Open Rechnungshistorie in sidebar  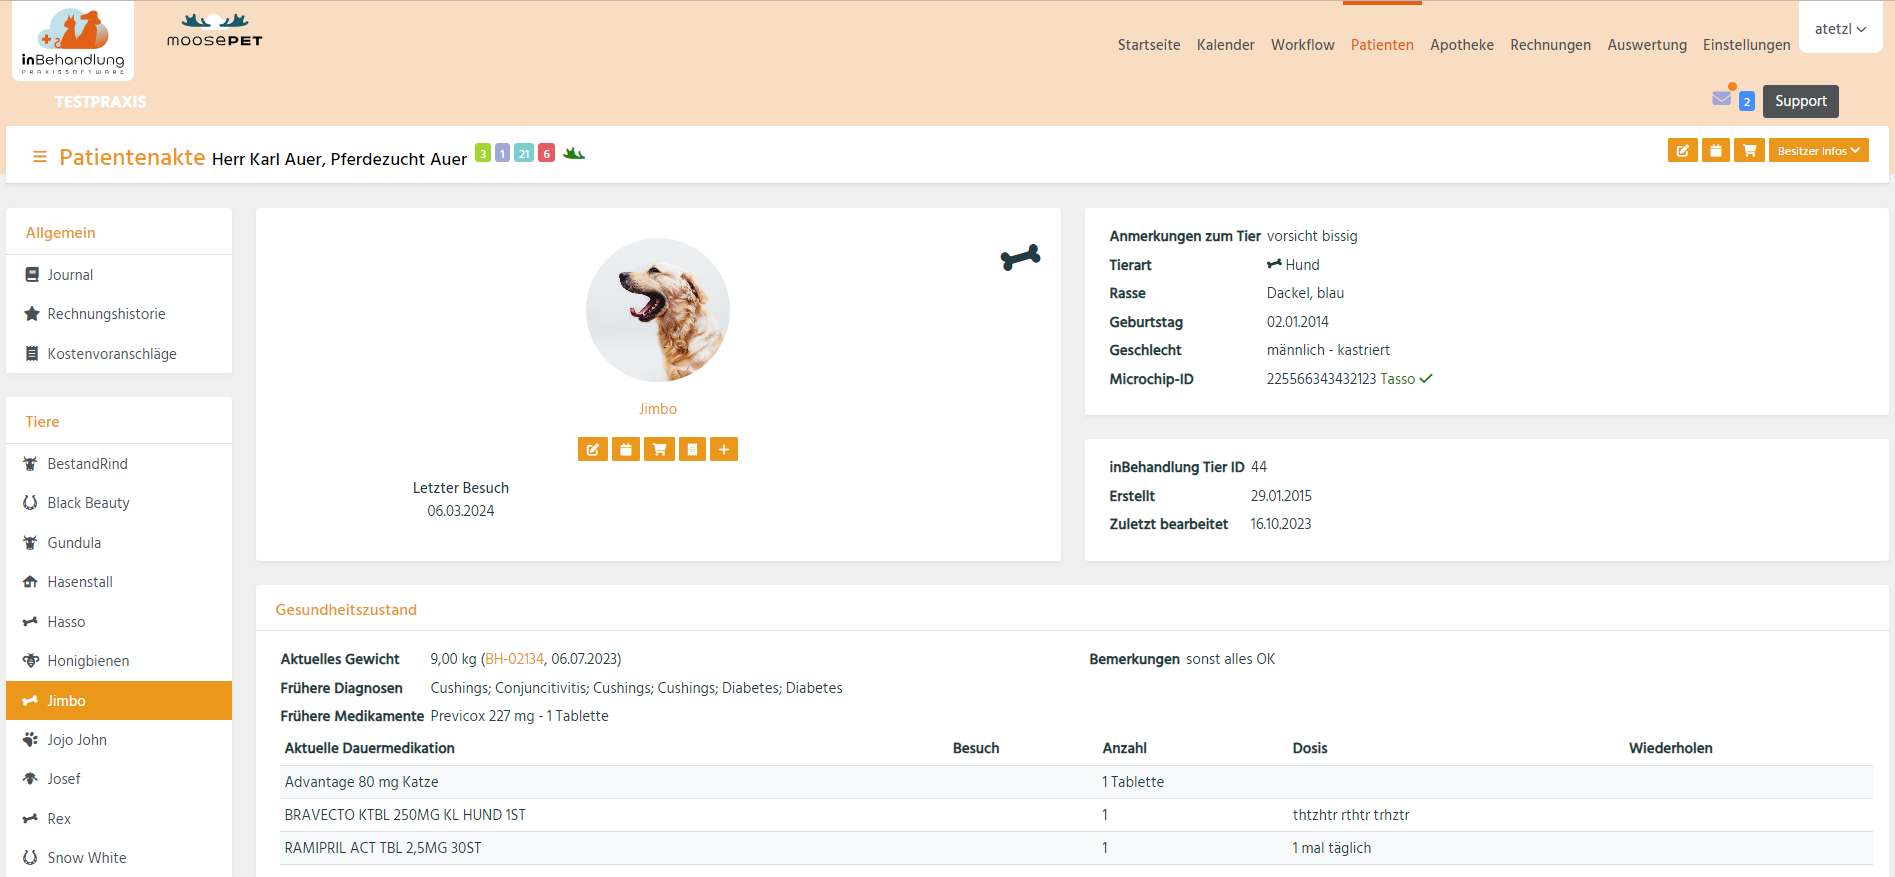pyautogui.click(x=119, y=314)
